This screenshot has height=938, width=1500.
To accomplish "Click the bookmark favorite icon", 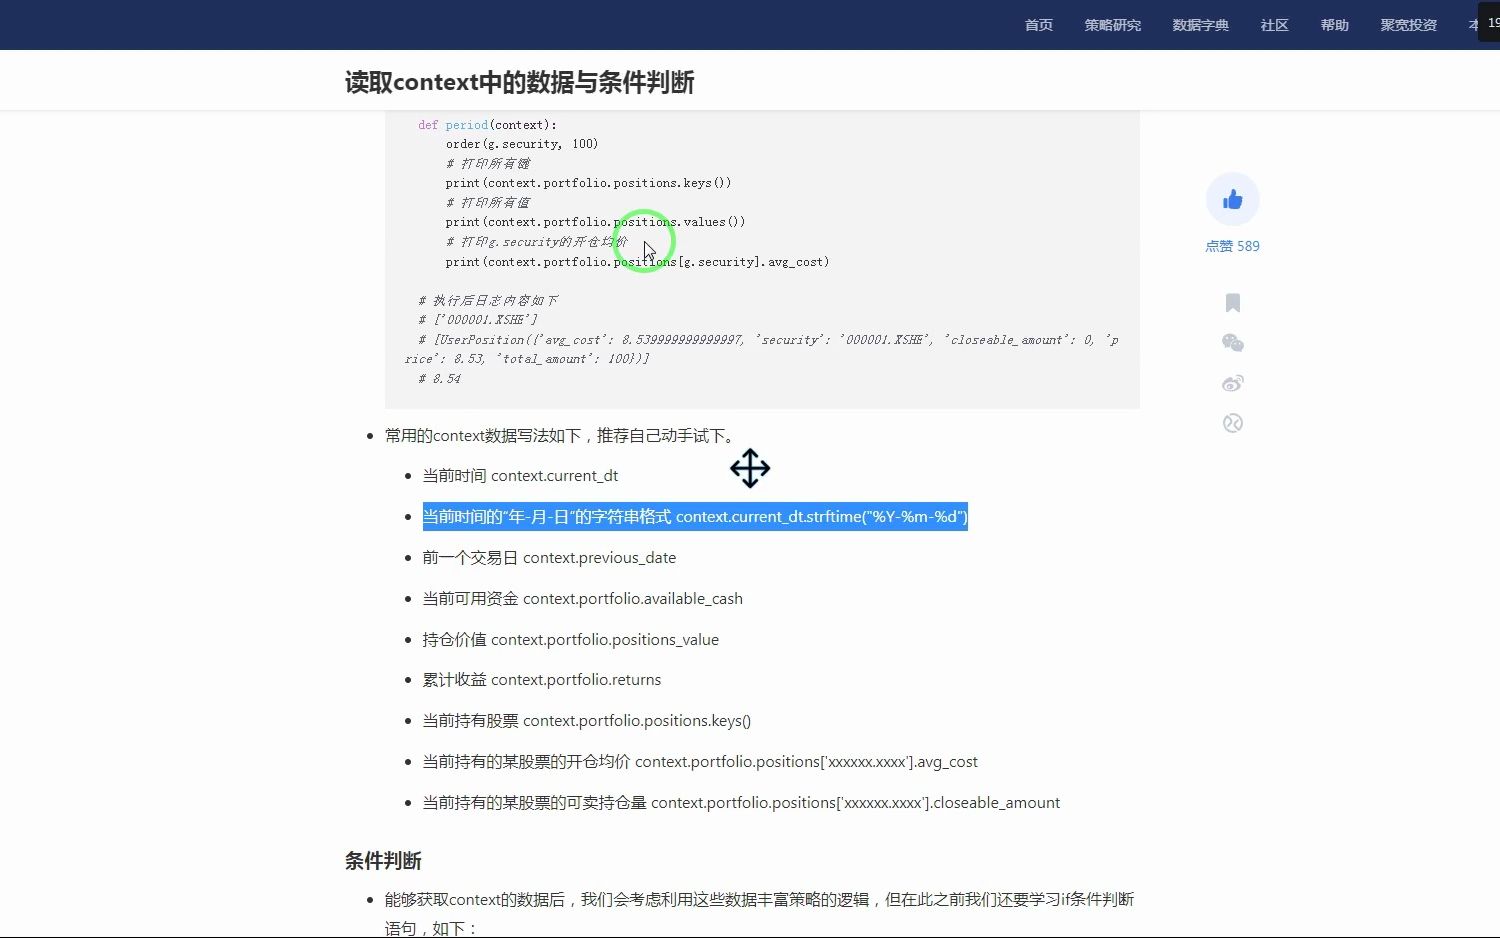I will click(1233, 303).
